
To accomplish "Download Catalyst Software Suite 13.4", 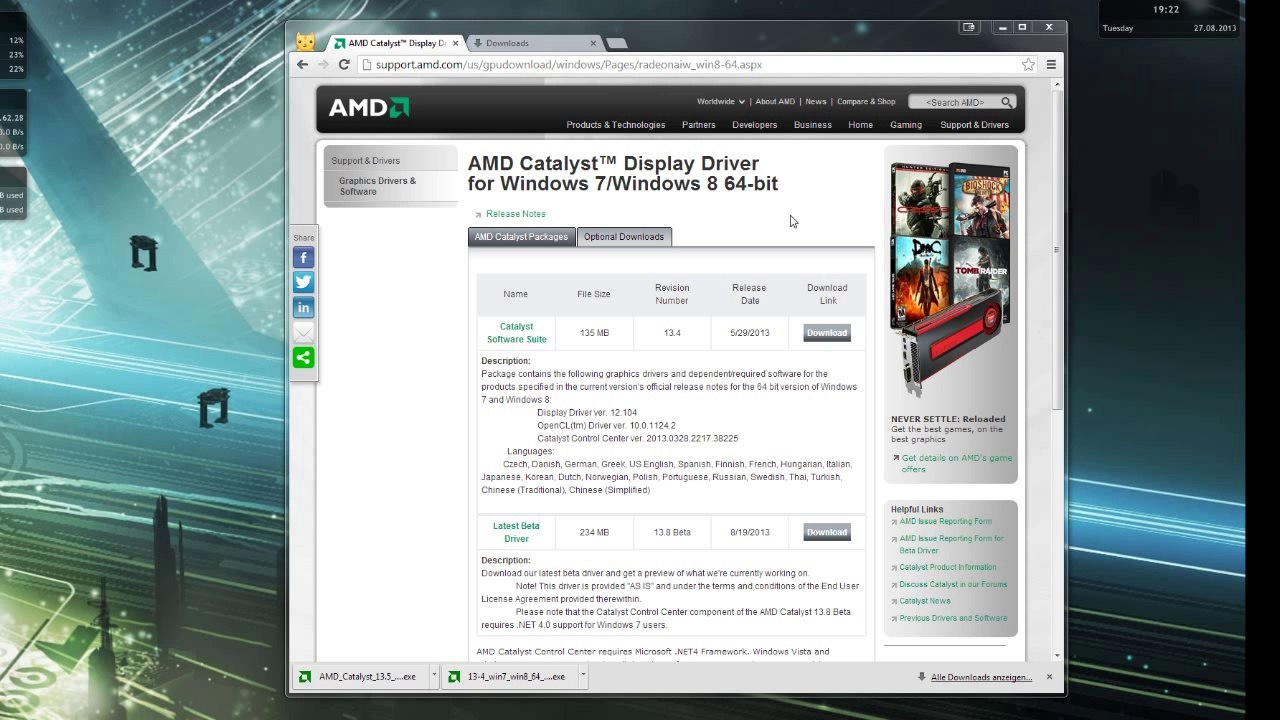I will (x=827, y=333).
